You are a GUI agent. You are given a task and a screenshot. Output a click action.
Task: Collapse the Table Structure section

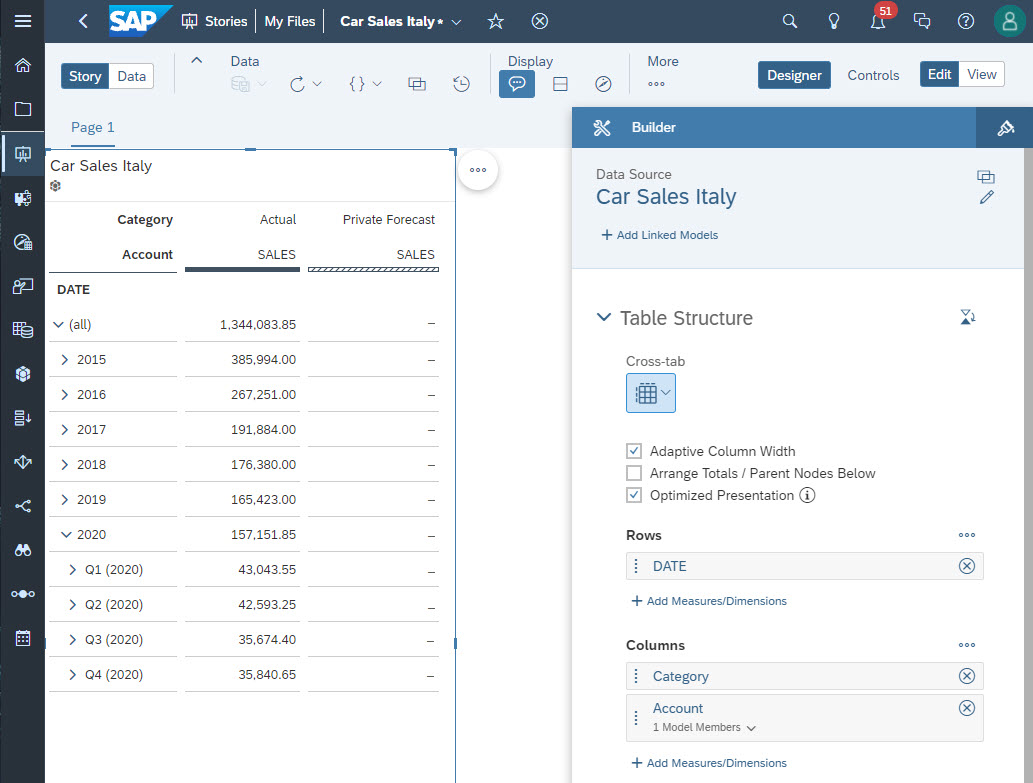click(603, 317)
